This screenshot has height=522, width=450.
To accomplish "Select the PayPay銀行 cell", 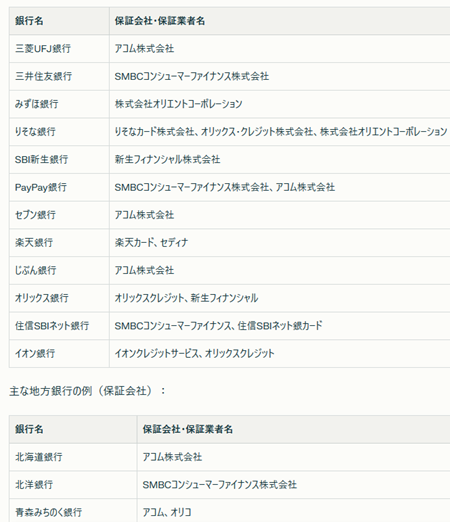I will pyautogui.click(x=59, y=187).
